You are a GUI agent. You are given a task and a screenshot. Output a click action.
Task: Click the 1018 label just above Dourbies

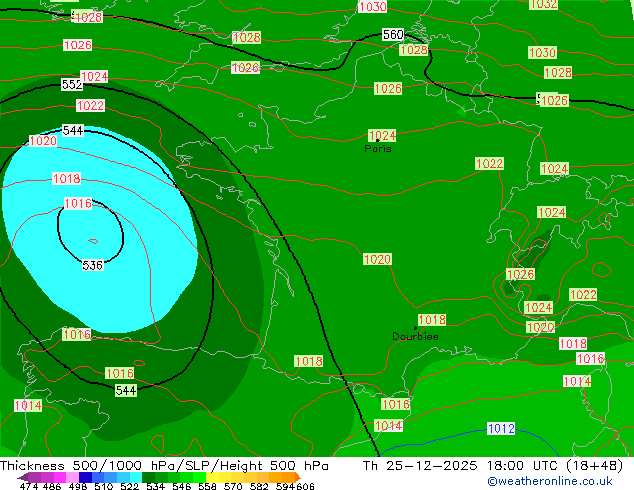point(432,320)
